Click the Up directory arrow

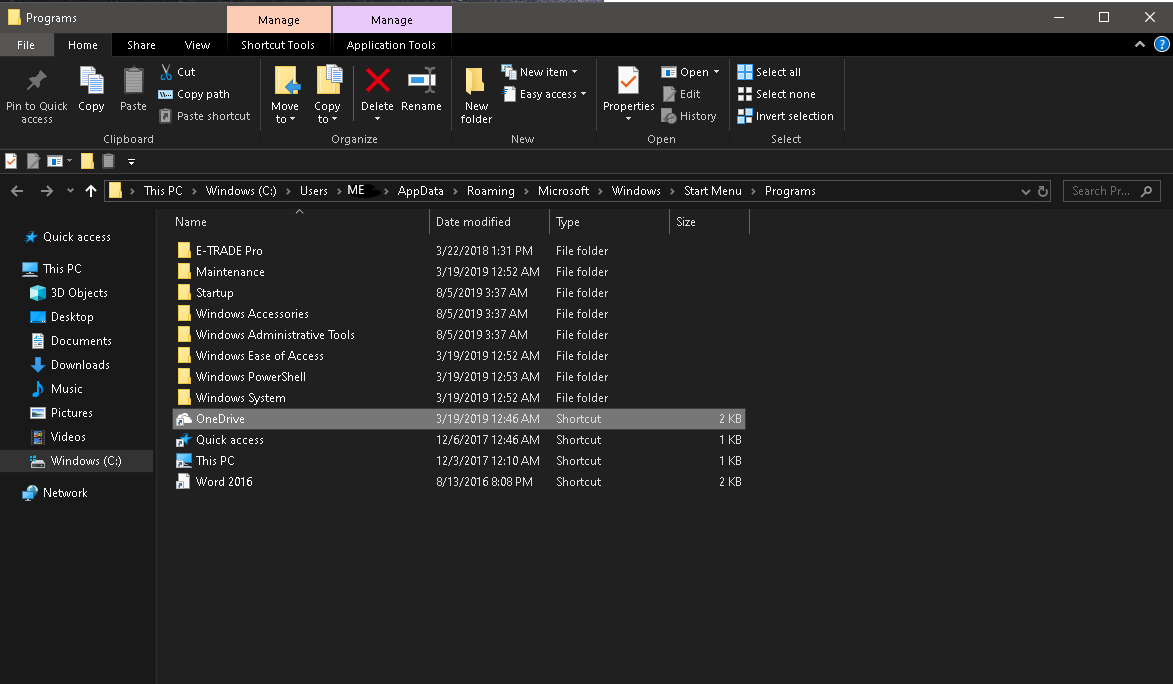[x=91, y=192]
